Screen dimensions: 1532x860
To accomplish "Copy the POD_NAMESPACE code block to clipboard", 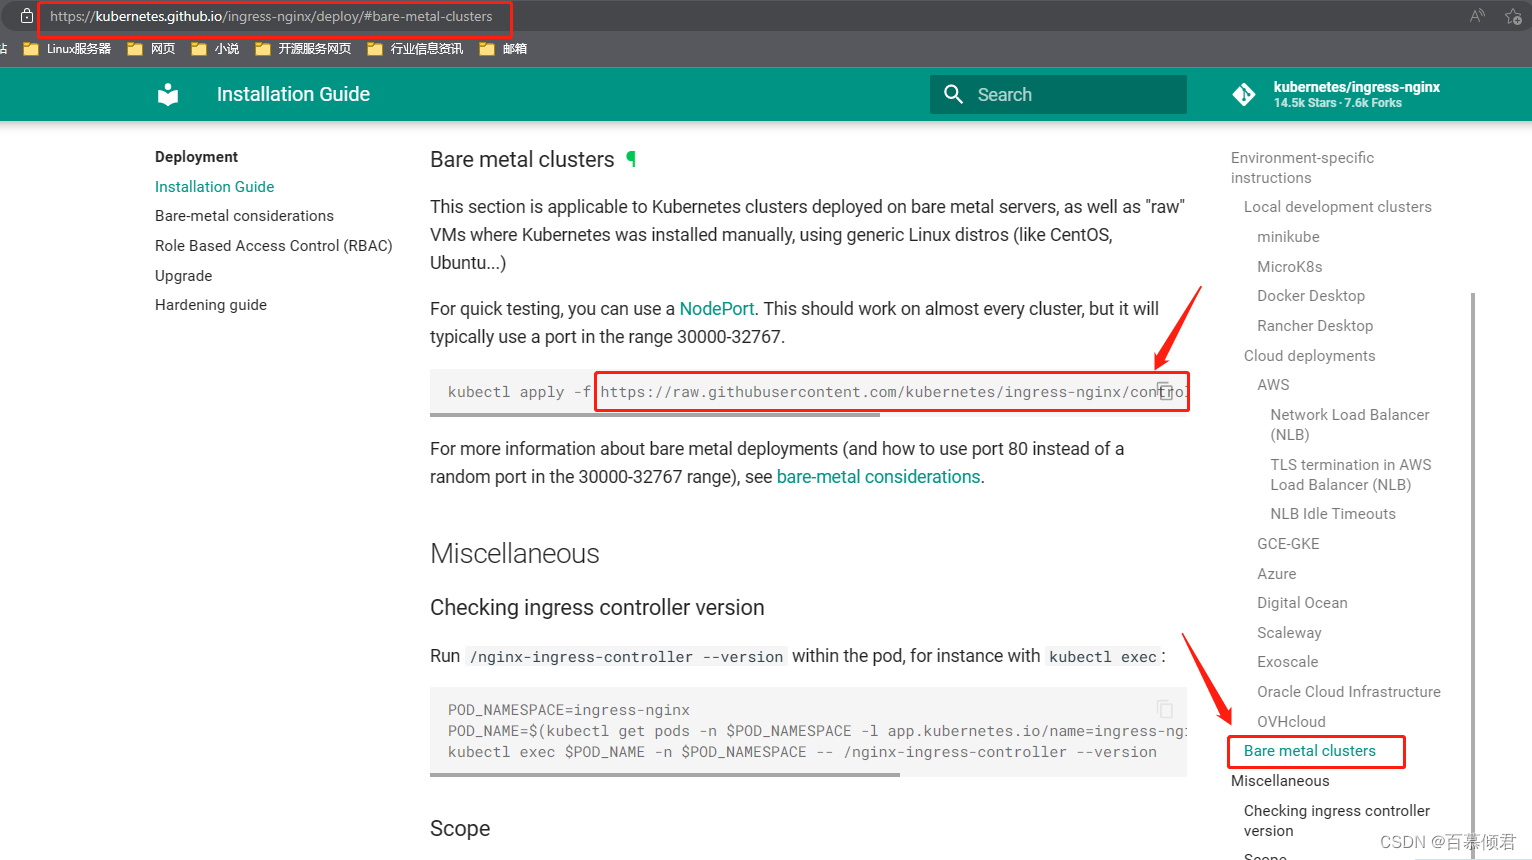I will pyautogui.click(x=1165, y=708).
